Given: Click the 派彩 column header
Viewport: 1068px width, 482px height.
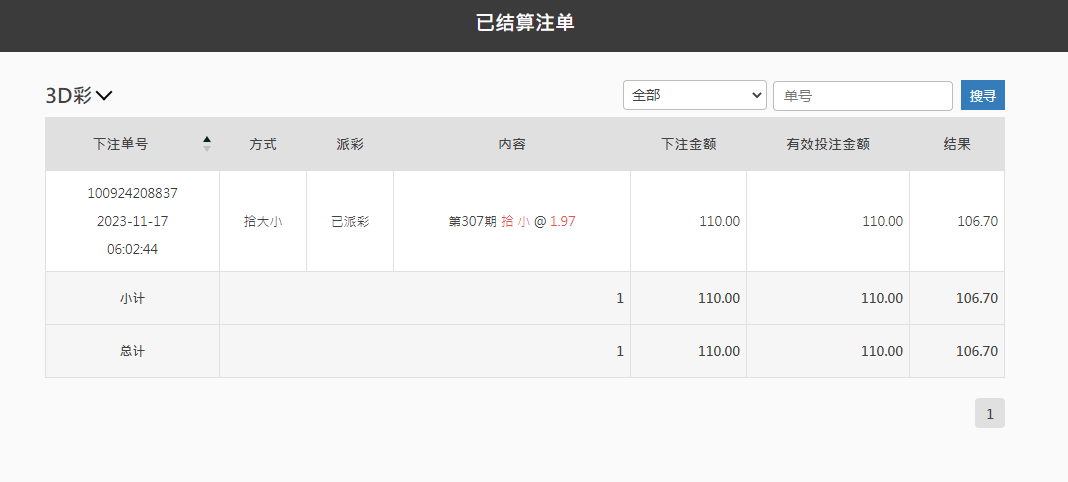Looking at the screenshot, I should tap(350, 144).
